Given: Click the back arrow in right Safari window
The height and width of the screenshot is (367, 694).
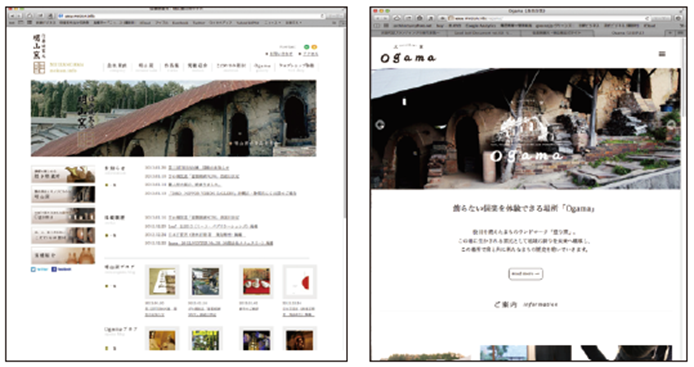Looking at the screenshot, I should pos(378,18).
